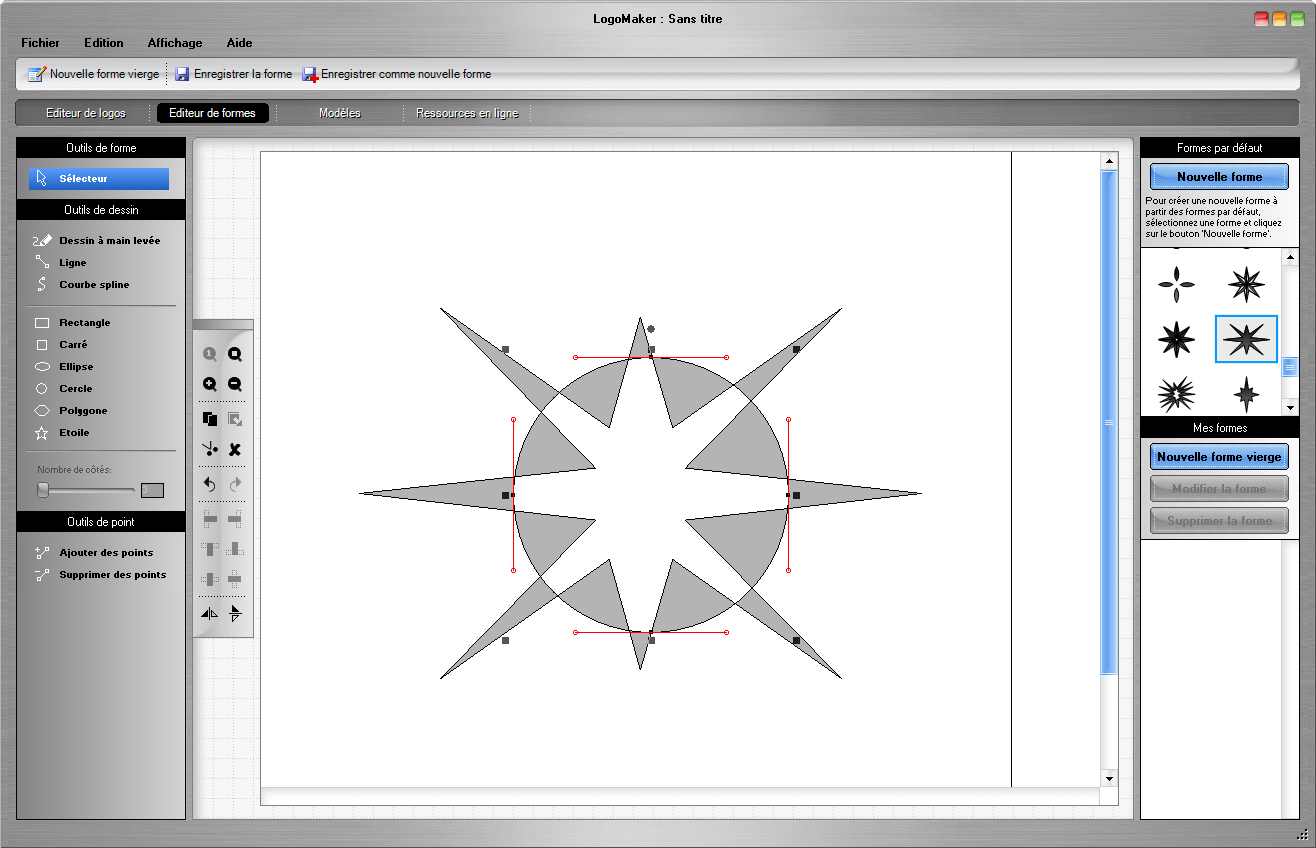Image resolution: width=1316 pixels, height=848 pixels.
Task: Select the four-petal shape thumbnail
Action: click(1176, 285)
